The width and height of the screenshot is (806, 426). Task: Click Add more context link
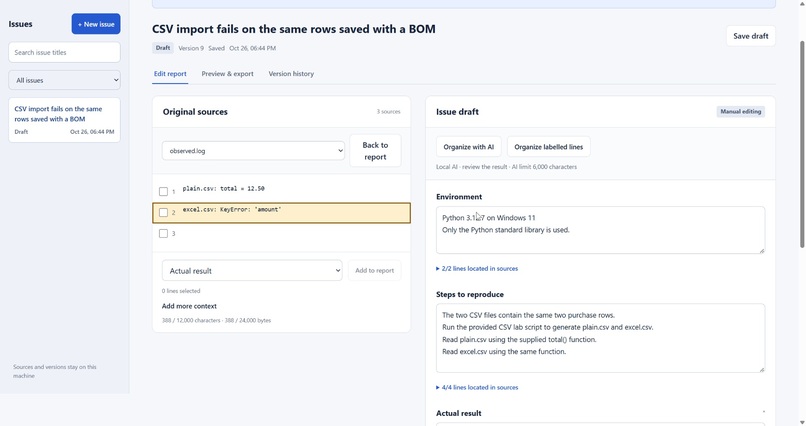[x=189, y=306]
